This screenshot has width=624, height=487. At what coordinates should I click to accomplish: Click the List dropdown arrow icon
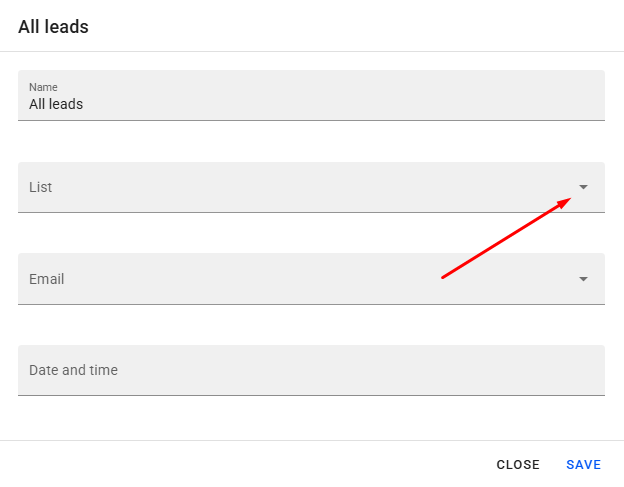coord(583,187)
